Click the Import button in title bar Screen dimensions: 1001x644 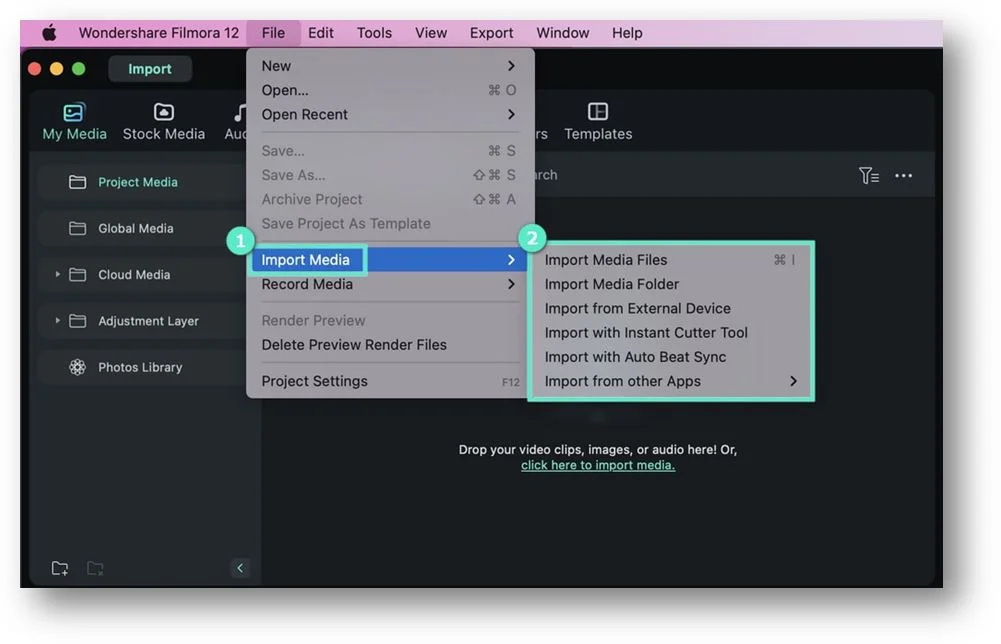tap(149, 69)
